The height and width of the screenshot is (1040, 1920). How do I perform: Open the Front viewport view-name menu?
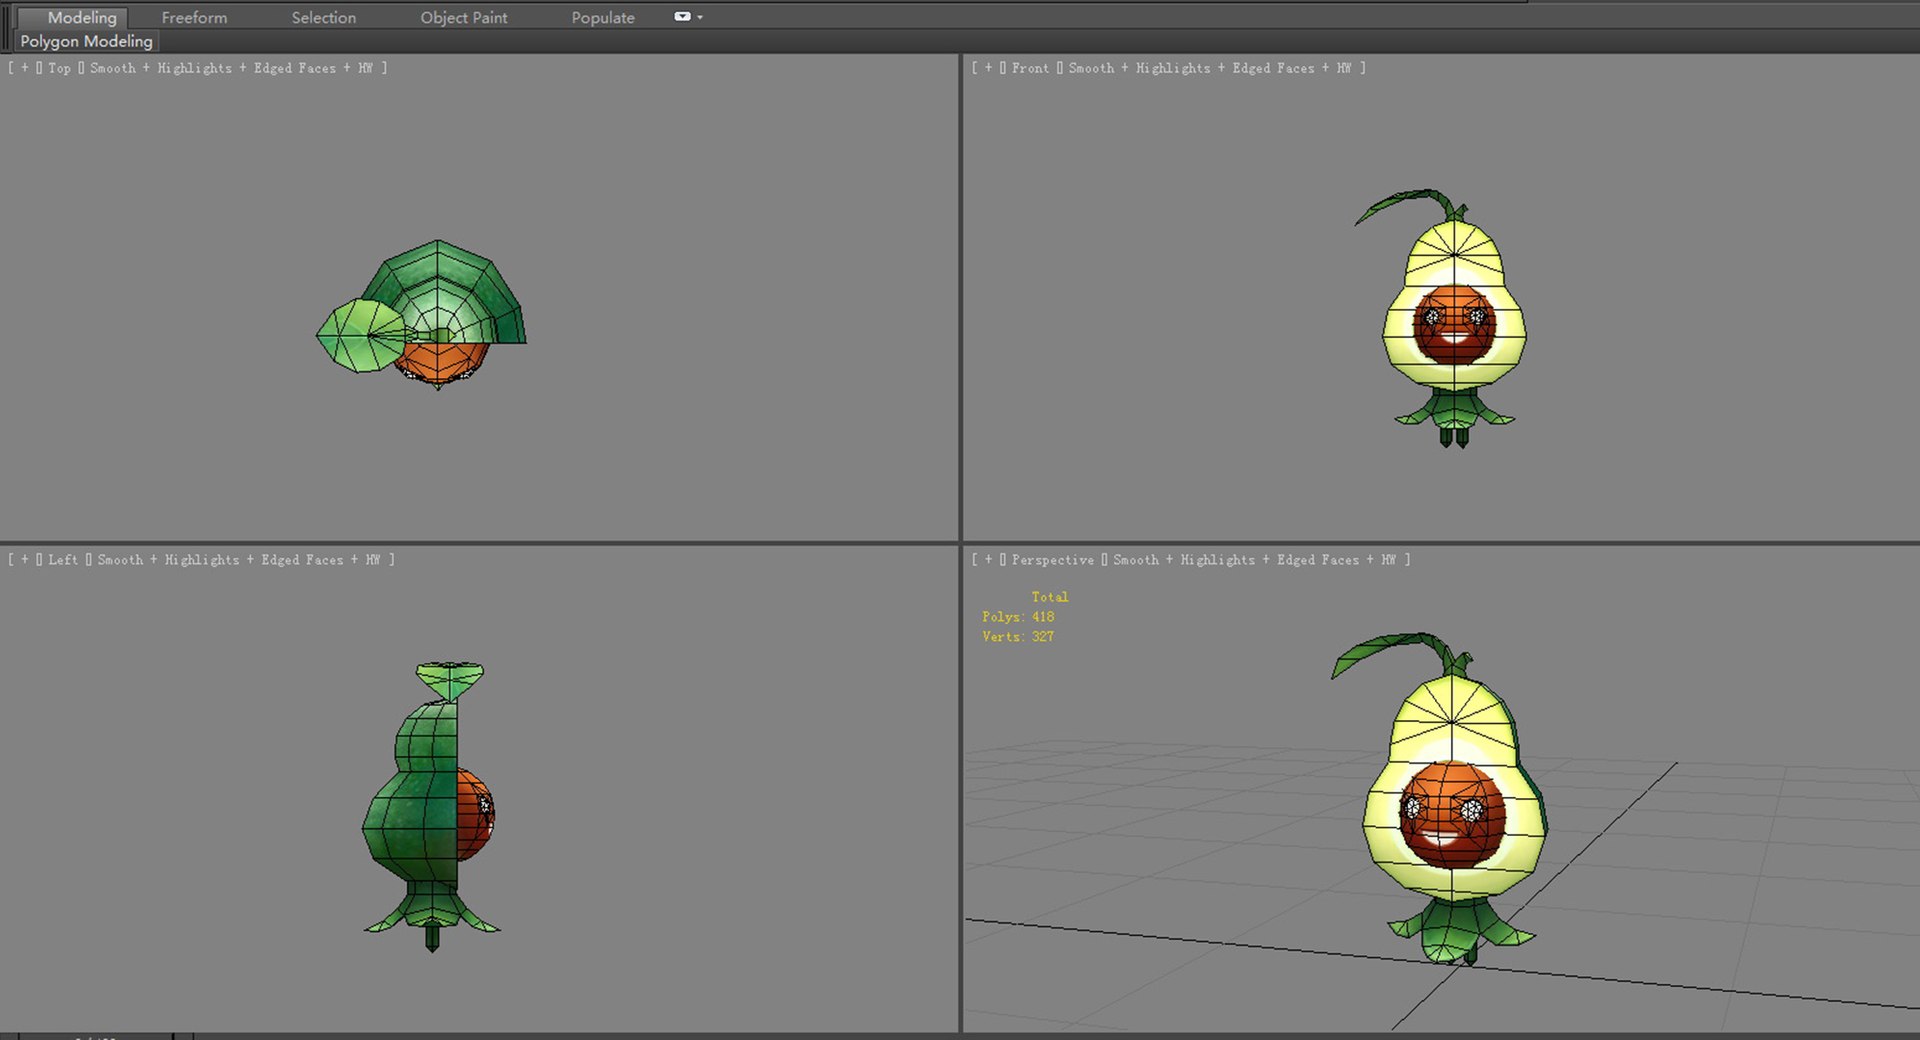click(x=1030, y=68)
